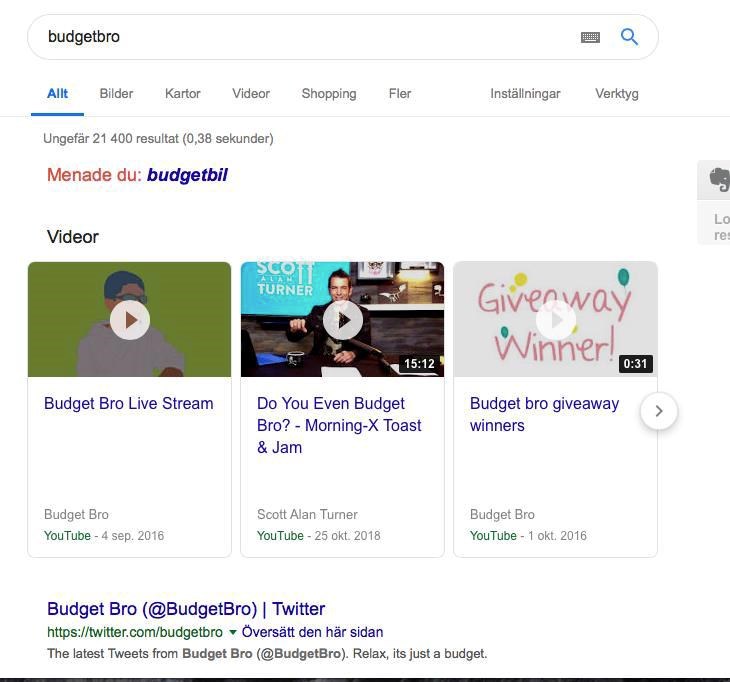This screenshot has width=730, height=682.
Task: Switch to the Shopping tab
Action: click(x=329, y=93)
